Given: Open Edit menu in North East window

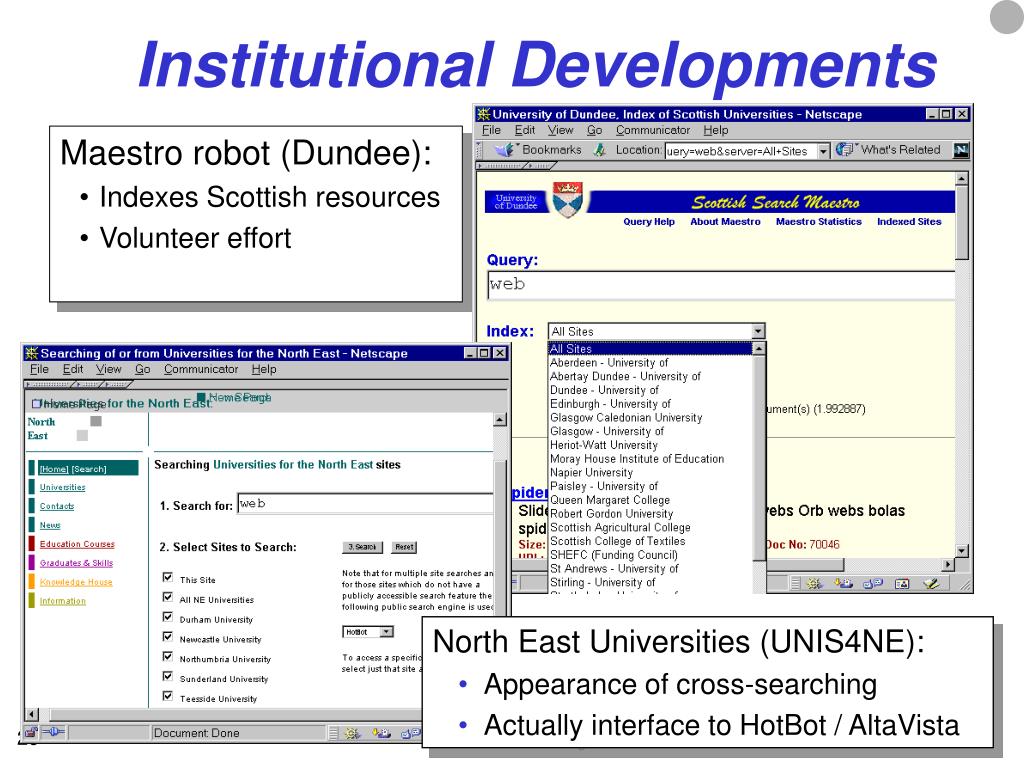Looking at the screenshot, I should pos(73,369).
